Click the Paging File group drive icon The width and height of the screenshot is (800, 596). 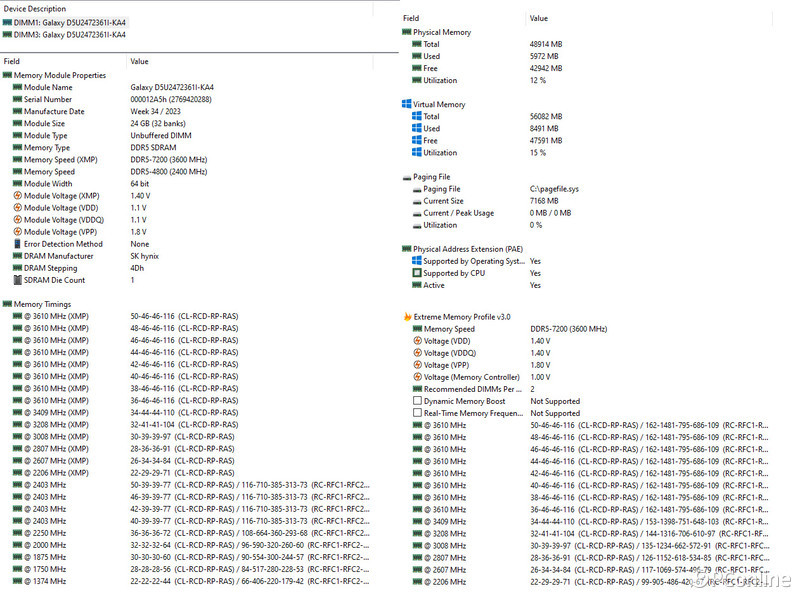click(x=407, y=178)
